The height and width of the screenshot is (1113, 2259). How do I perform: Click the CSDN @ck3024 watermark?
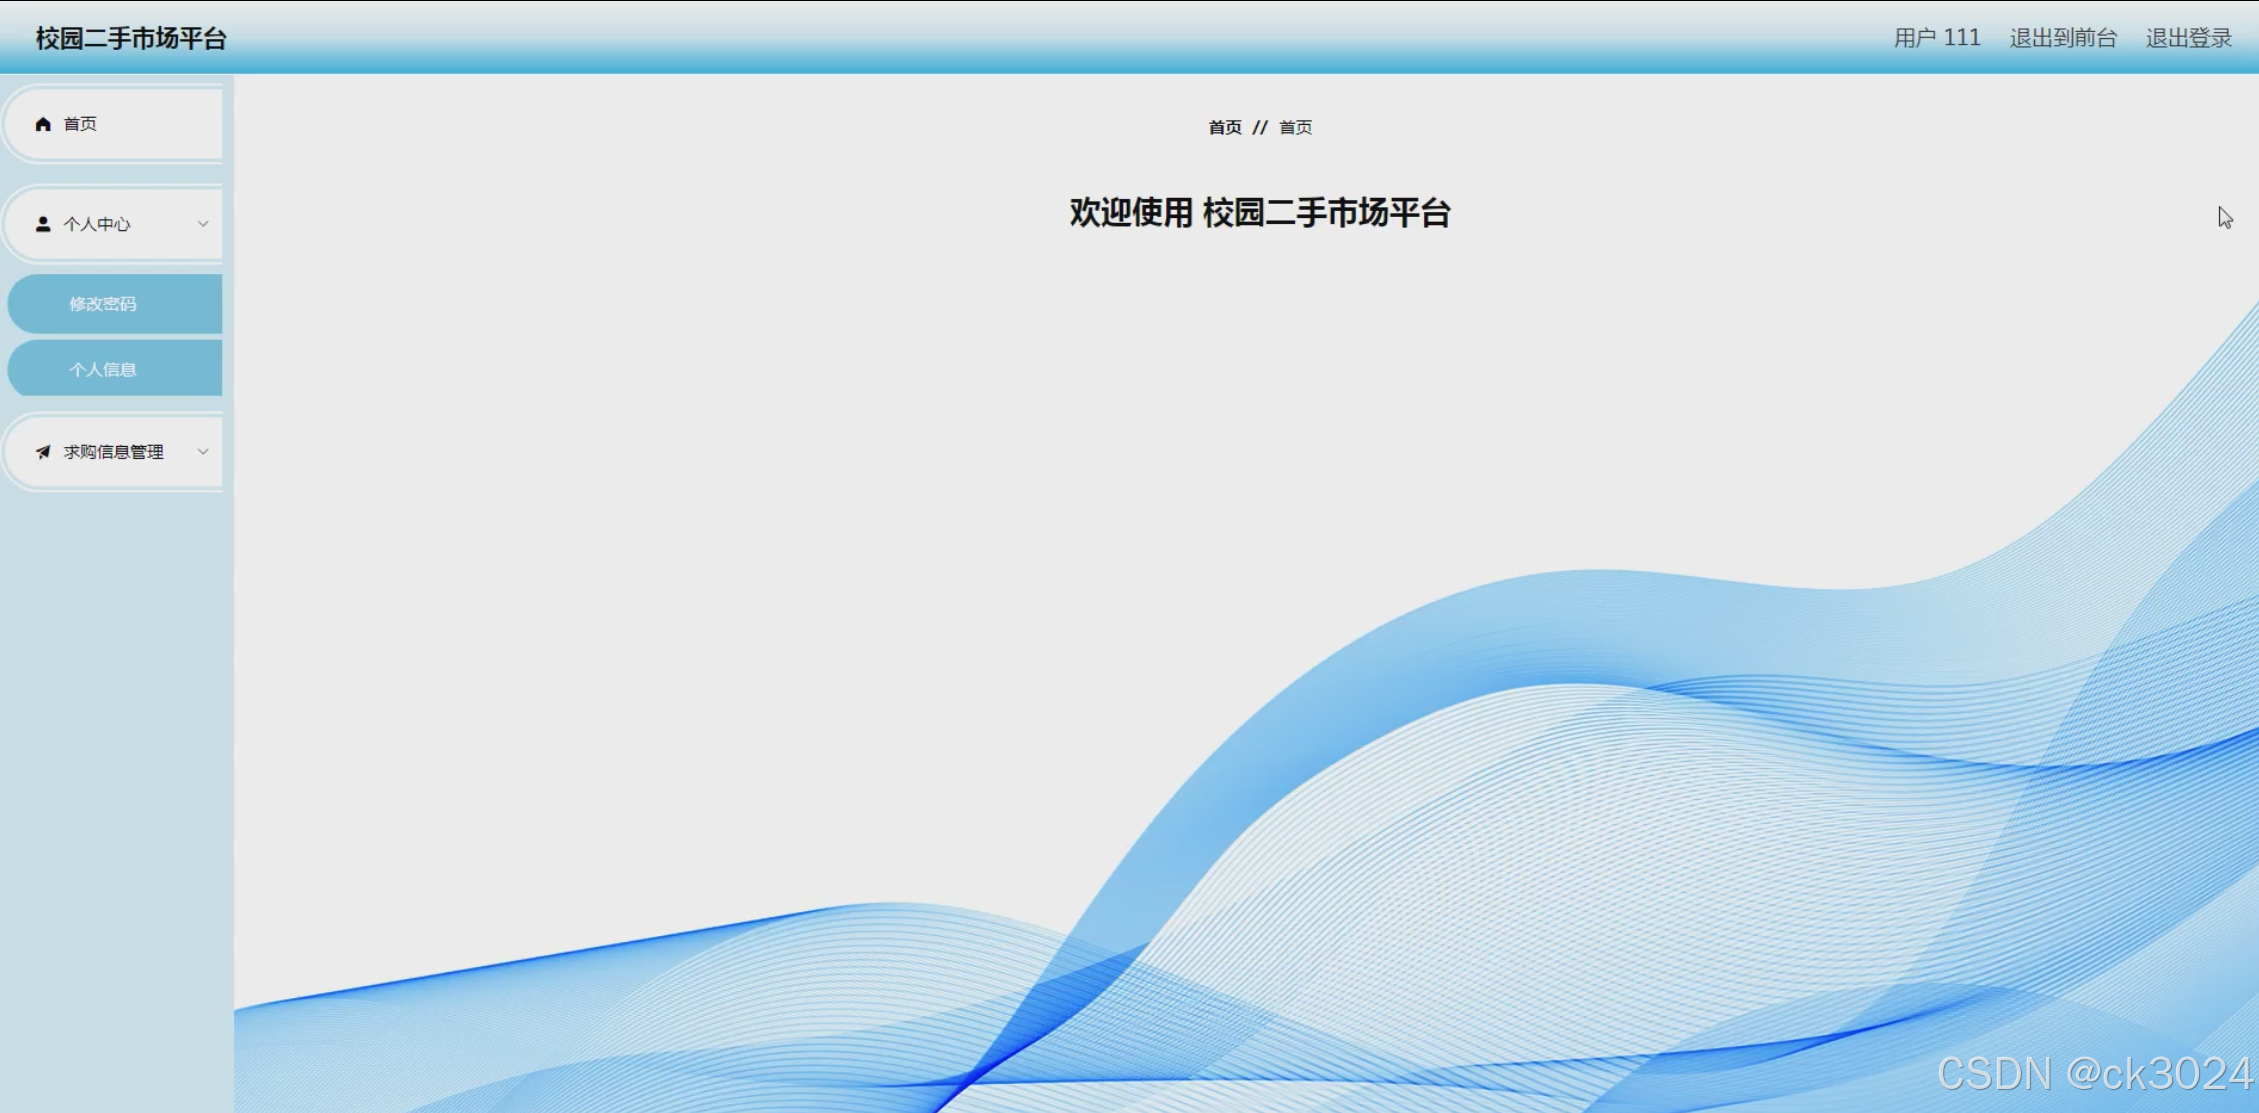point(2094,1073)
